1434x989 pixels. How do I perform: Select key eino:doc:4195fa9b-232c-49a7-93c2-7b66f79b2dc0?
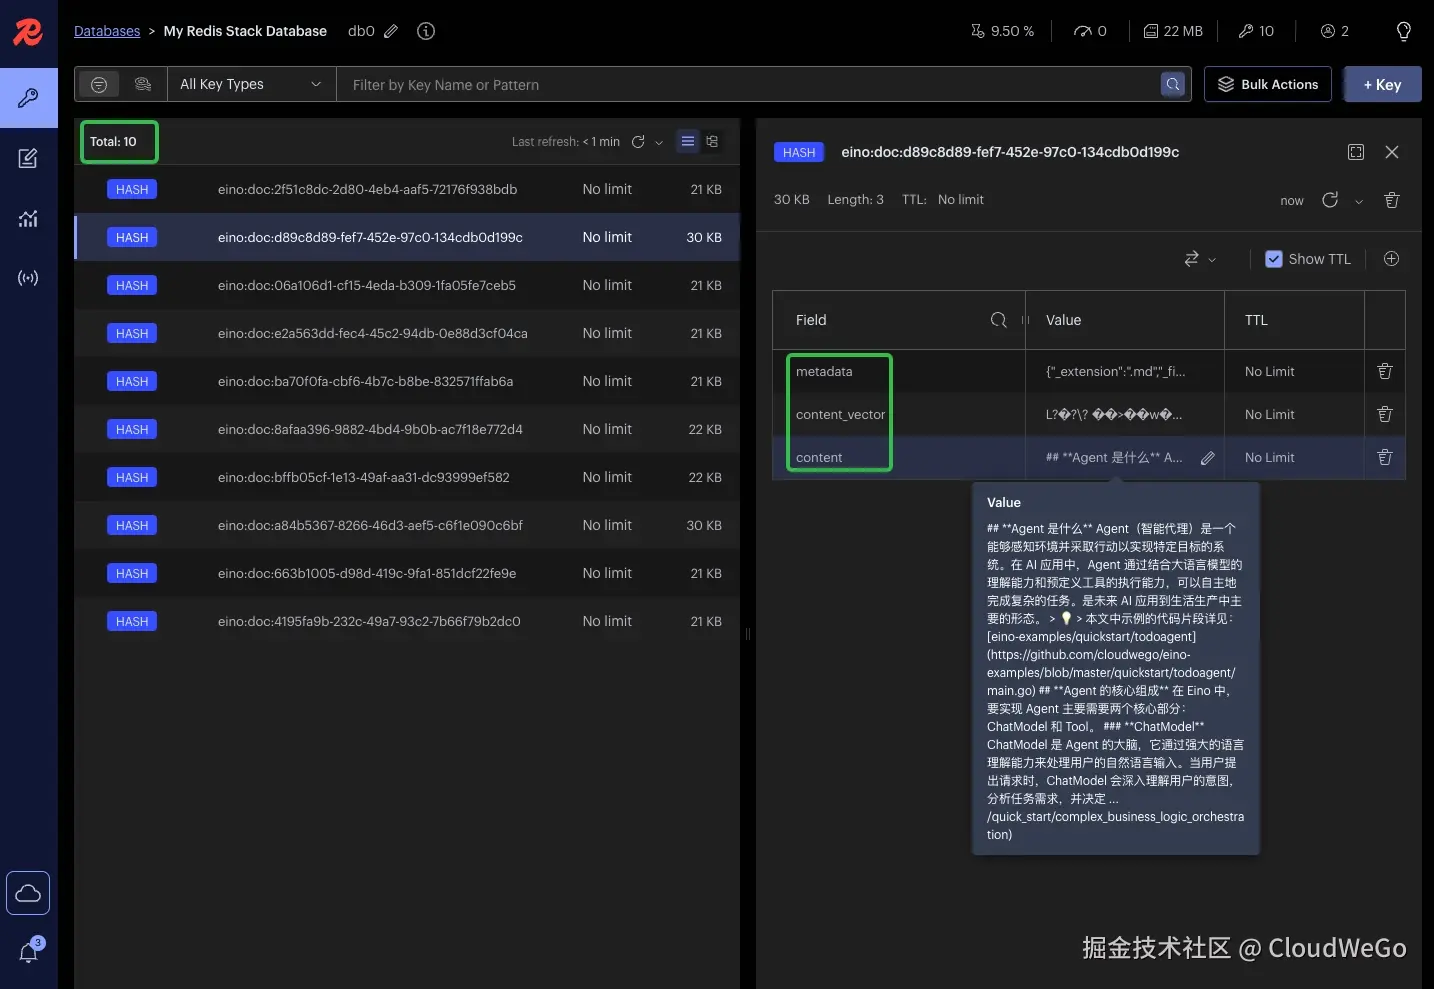click(x=407, y=621)
